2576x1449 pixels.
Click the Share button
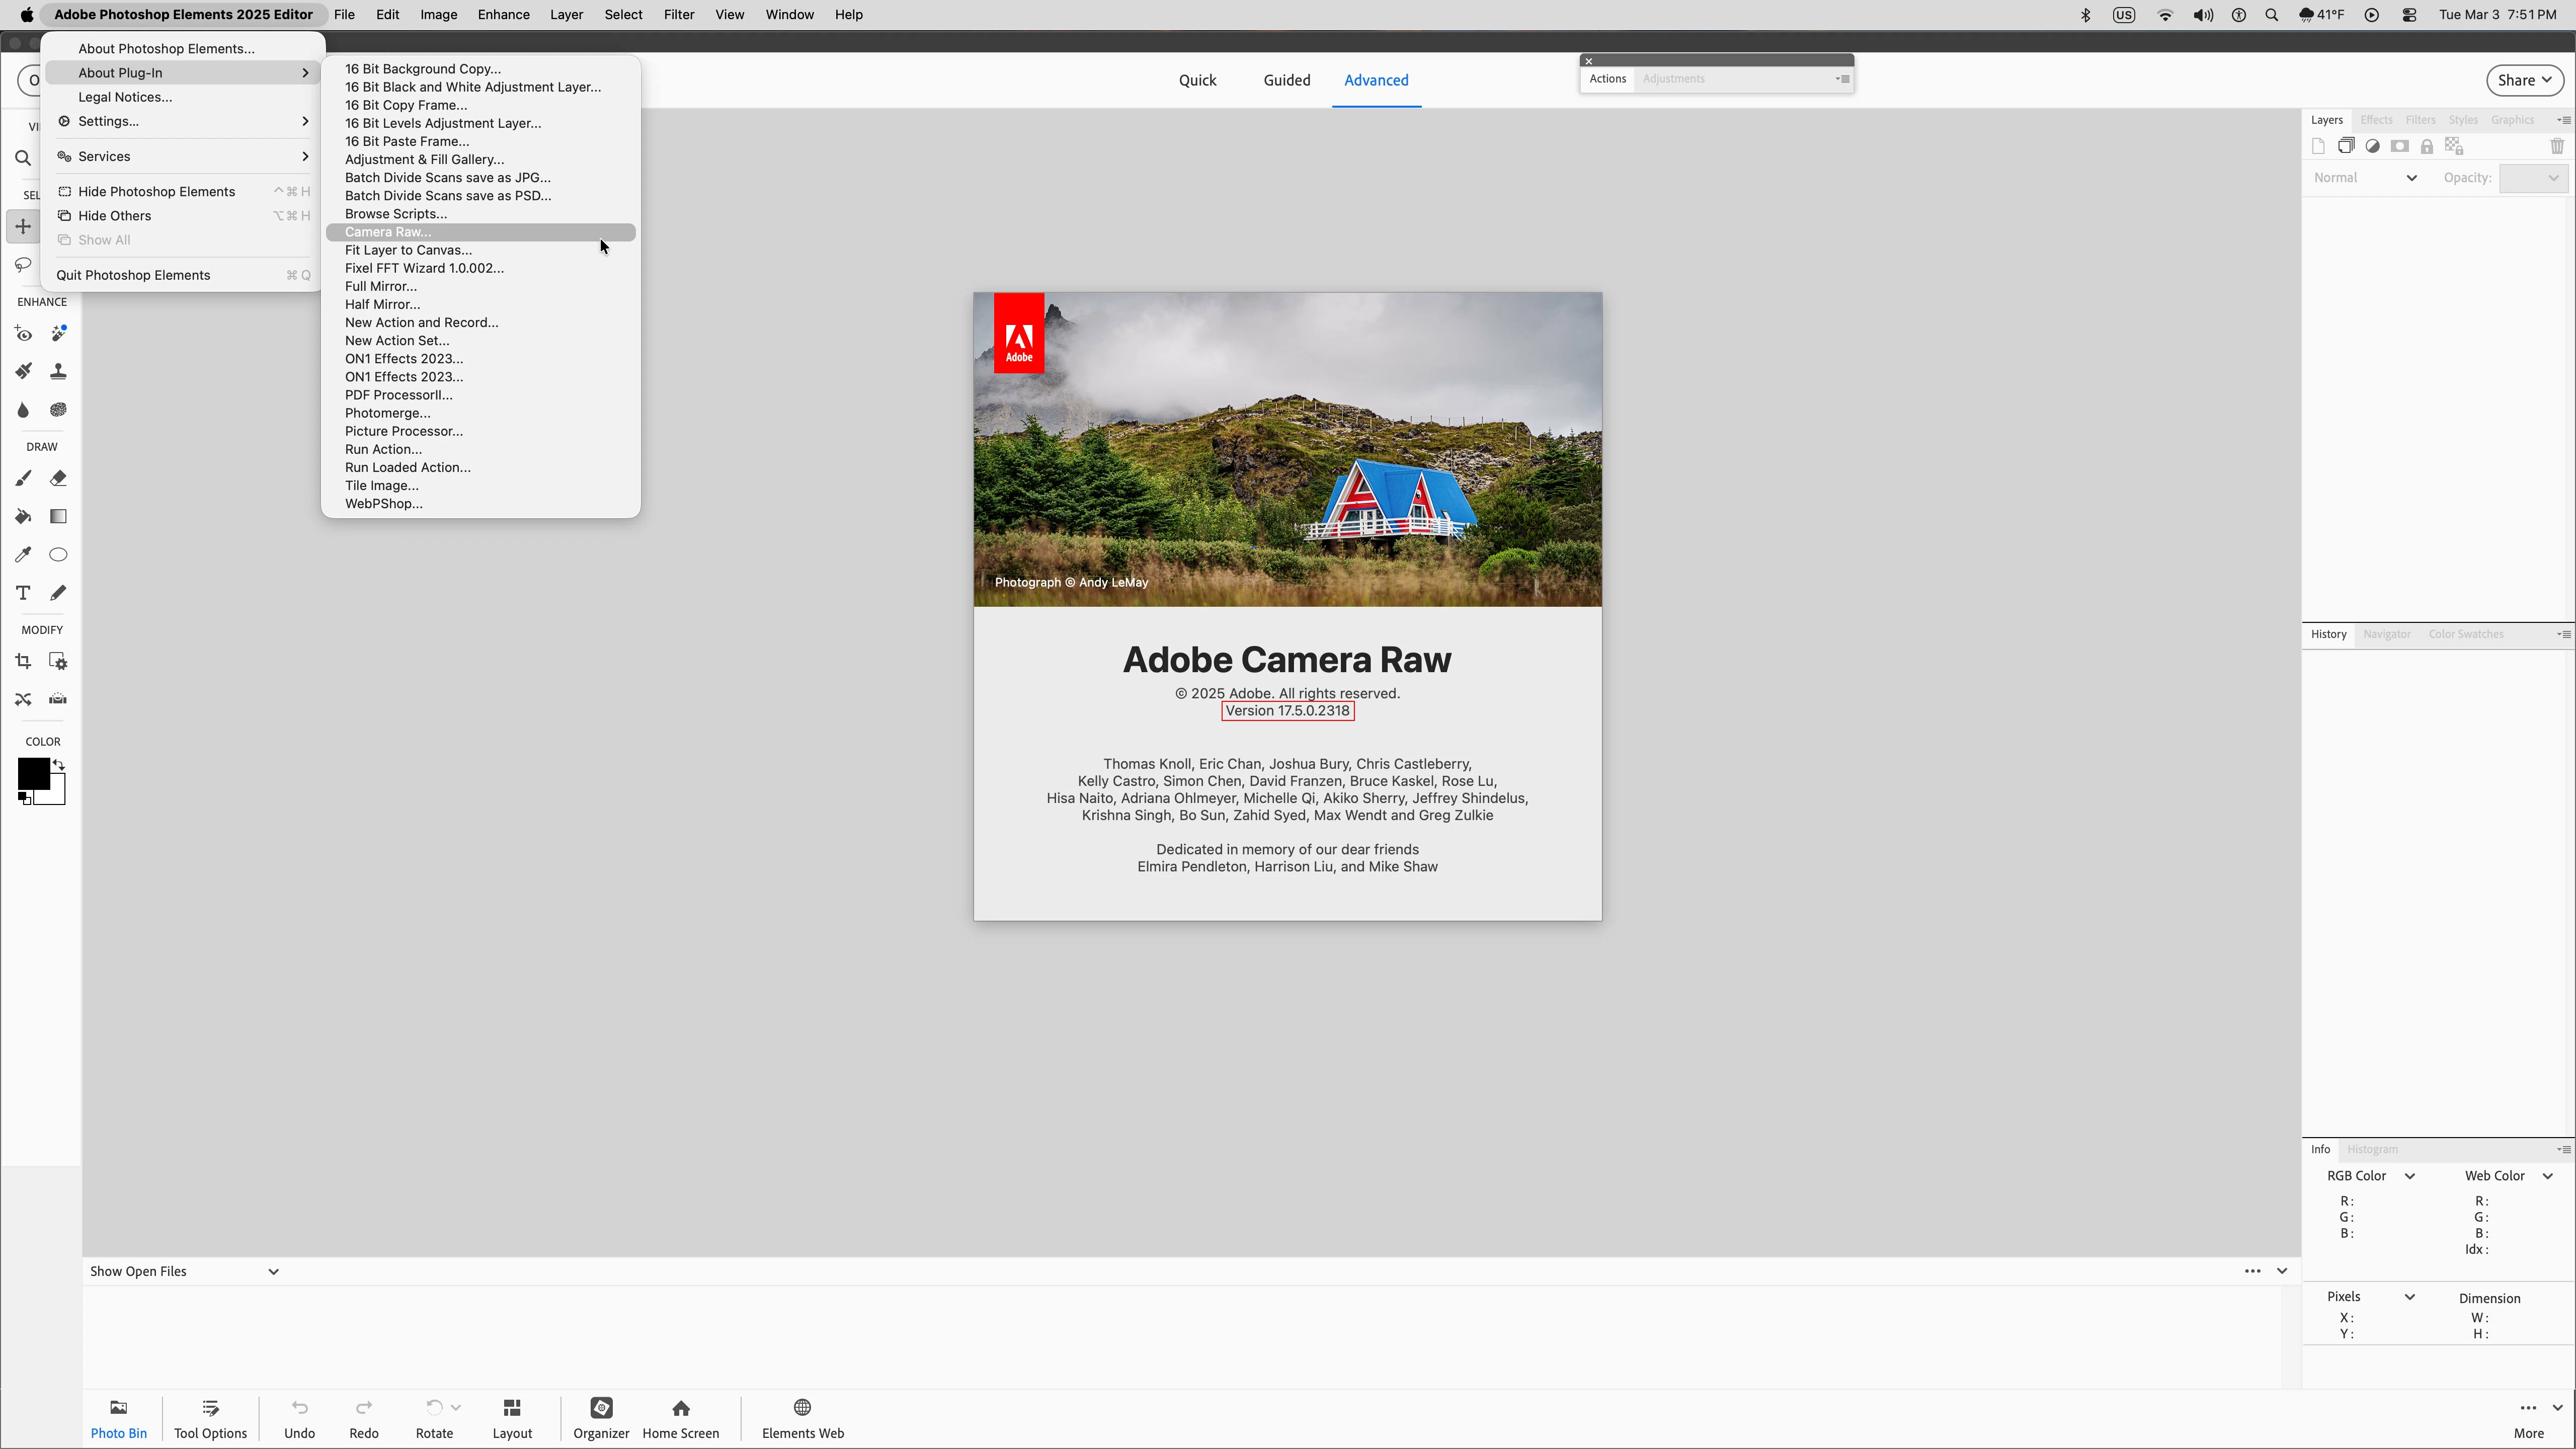pos(2523,80)
